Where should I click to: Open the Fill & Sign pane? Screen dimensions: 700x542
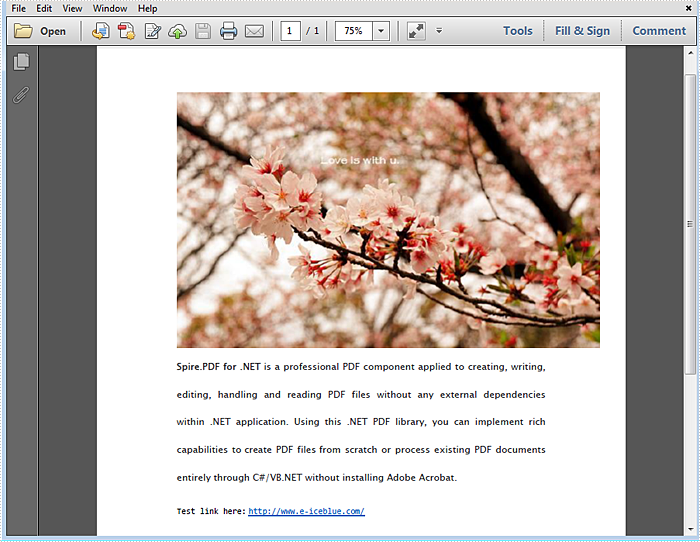(x=582, y=31)
